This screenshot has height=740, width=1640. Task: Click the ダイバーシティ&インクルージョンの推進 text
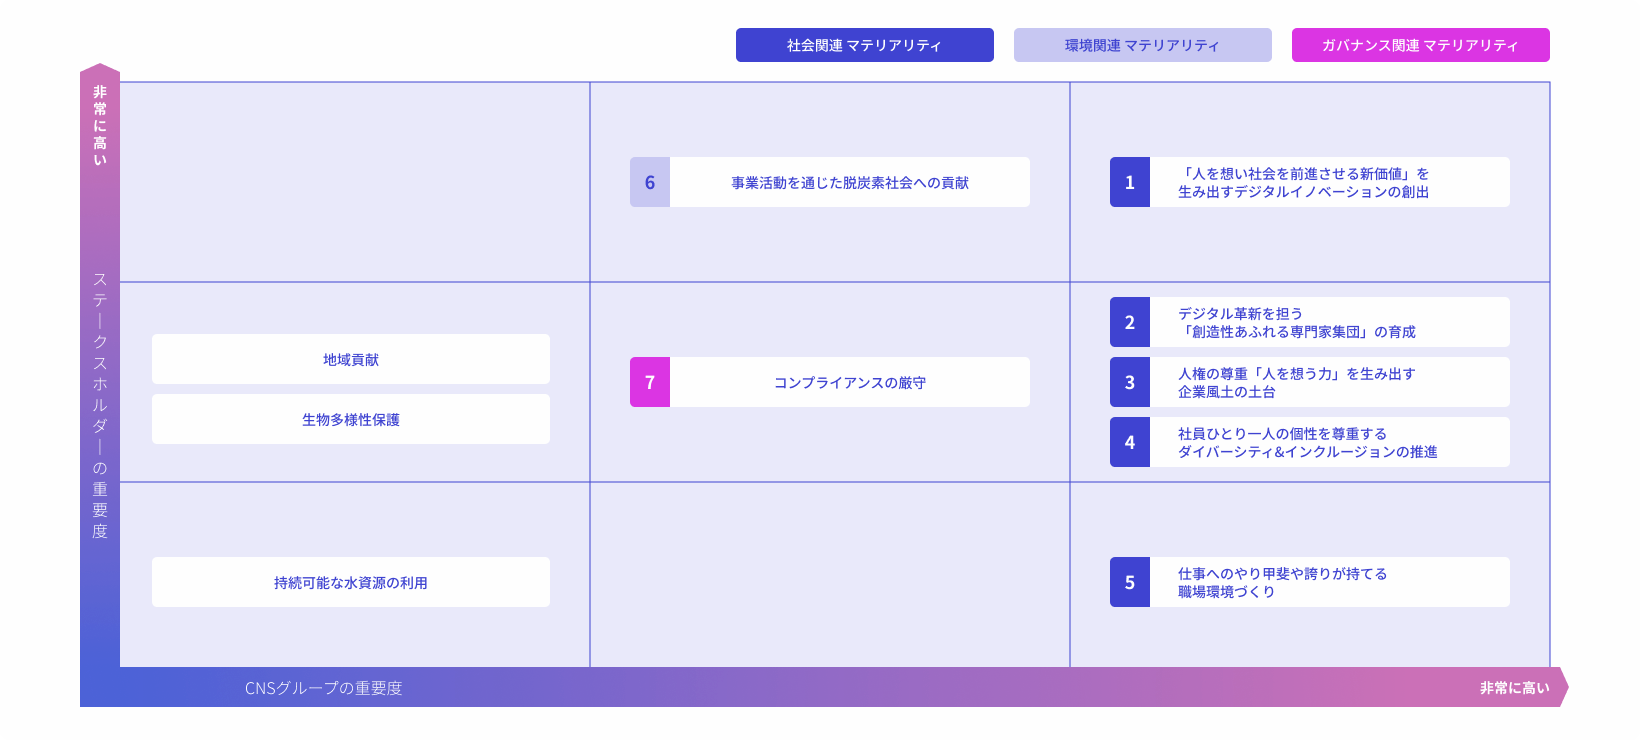pyautogui.click(x=1307, y=451)
